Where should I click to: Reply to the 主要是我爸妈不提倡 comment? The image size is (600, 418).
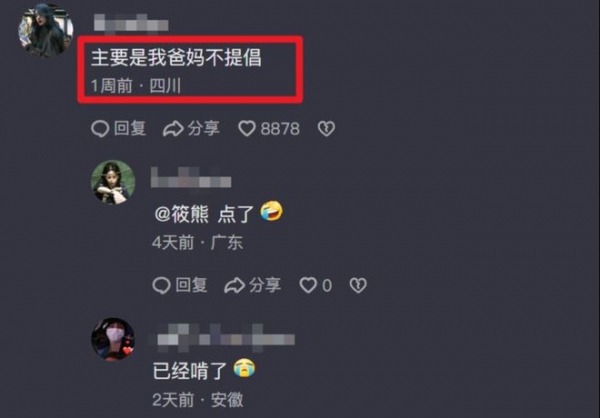pyautogui.click(x=119, y=129)
